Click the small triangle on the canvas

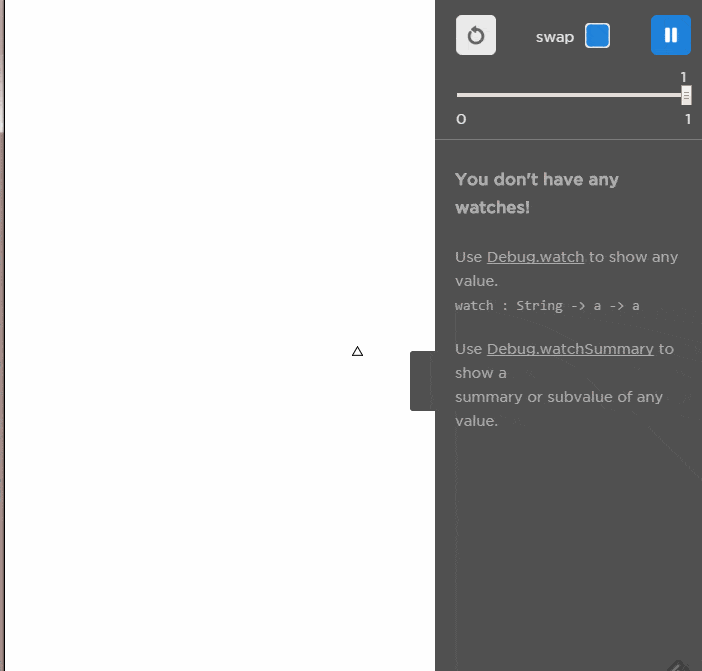coord(357,351)
